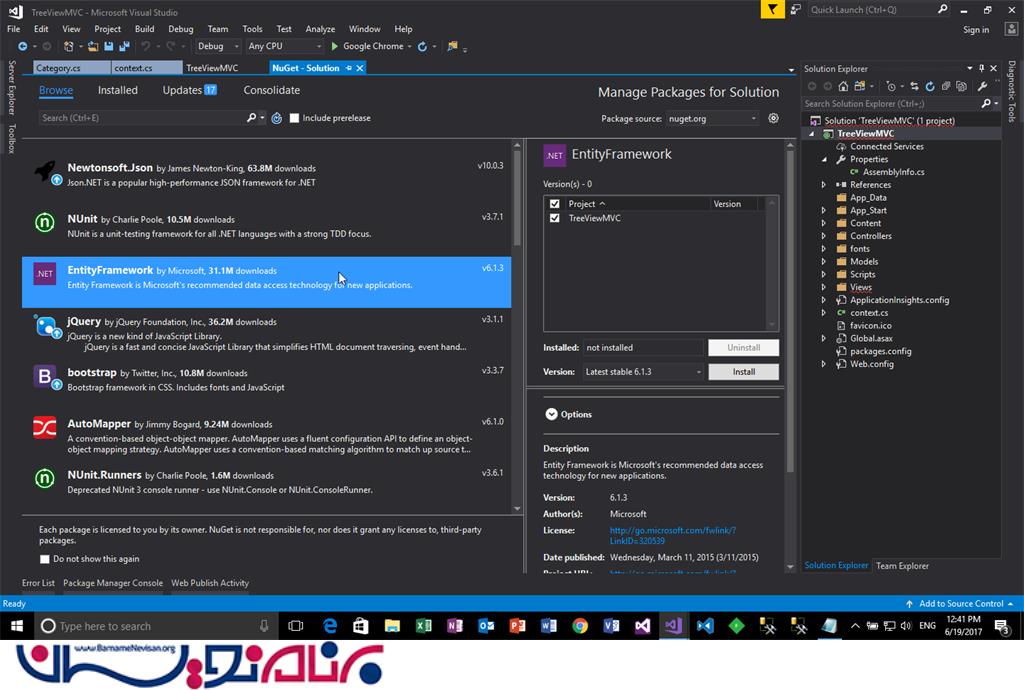The width and height of the screenshot is (1024, 690).
Task: Click Sync with Active Document in Solution Explorer
Action: (x=914, y=86)
